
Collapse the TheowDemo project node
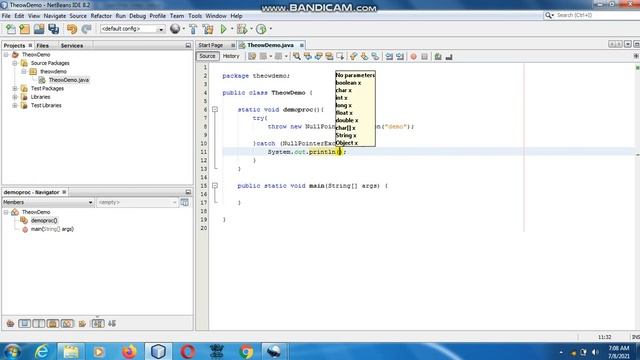(6, 55)
